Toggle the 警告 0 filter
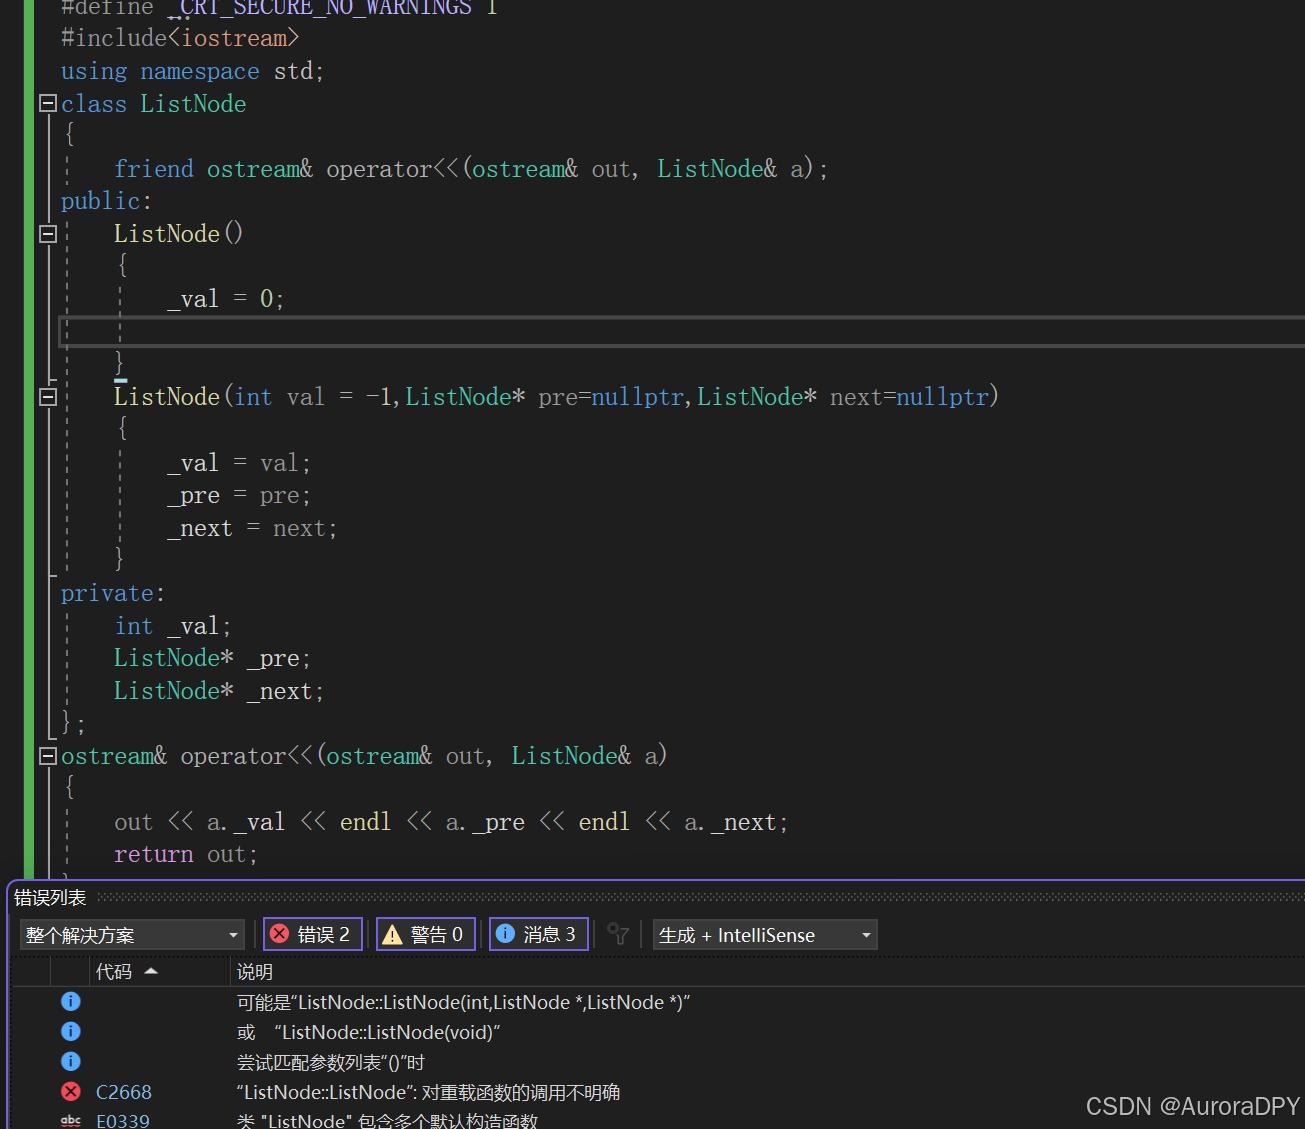The width and height of the screenshot is (1305, 1129). pos(425,934)
